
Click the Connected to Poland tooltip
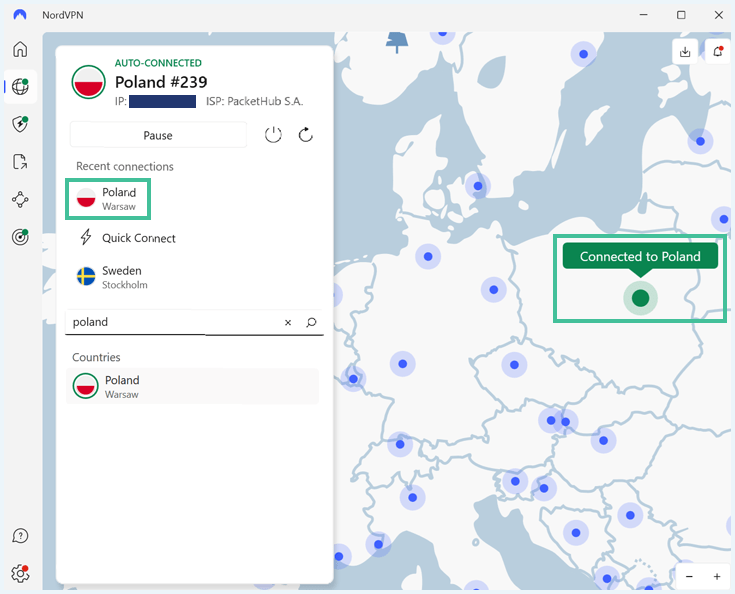(640, 256)
